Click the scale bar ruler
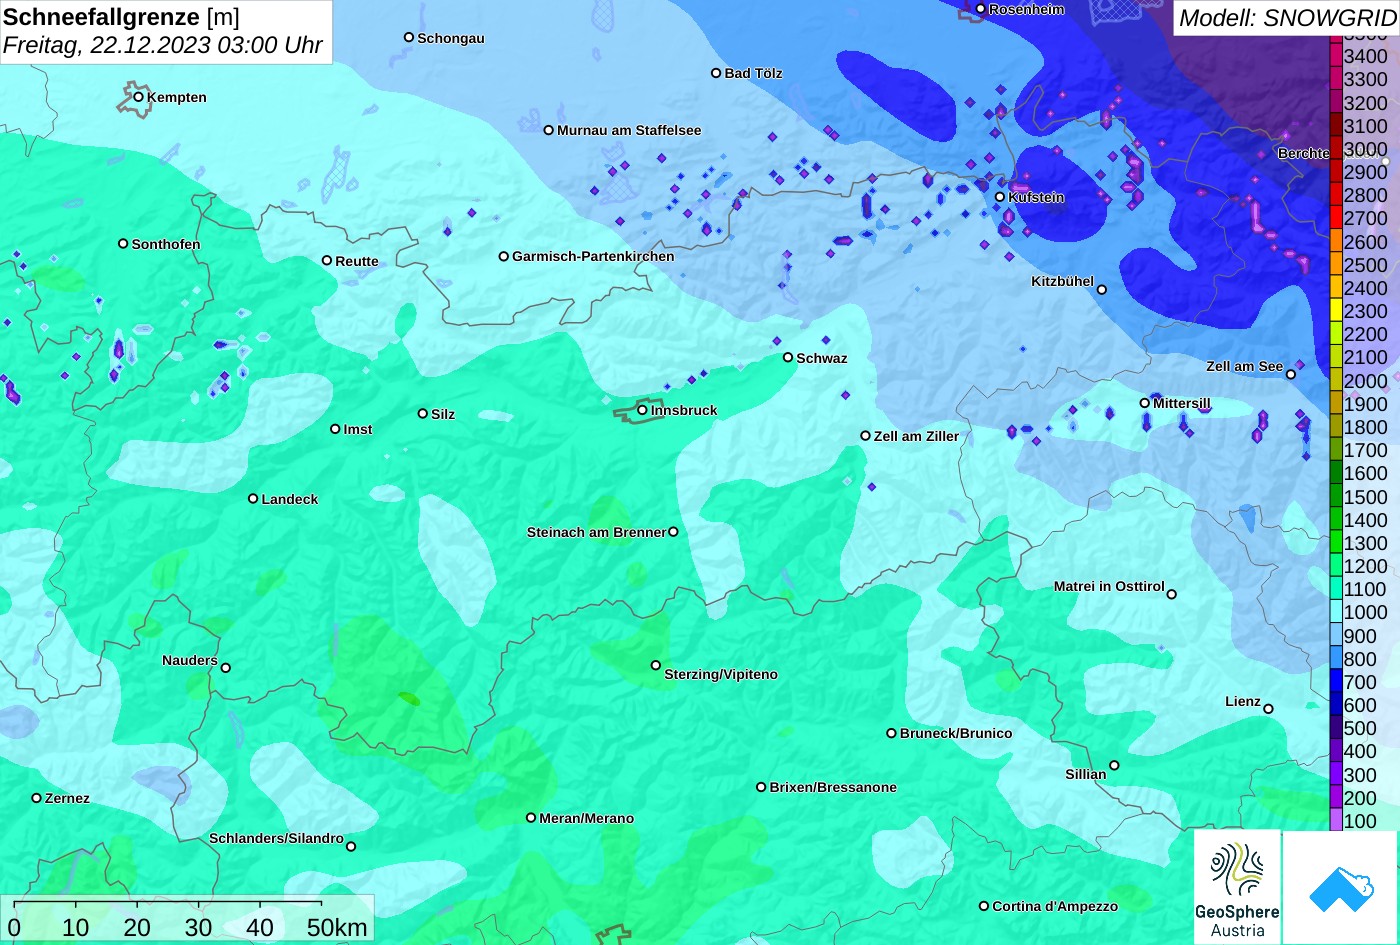Screen dimensions: 1400x945 coord(168,904)
